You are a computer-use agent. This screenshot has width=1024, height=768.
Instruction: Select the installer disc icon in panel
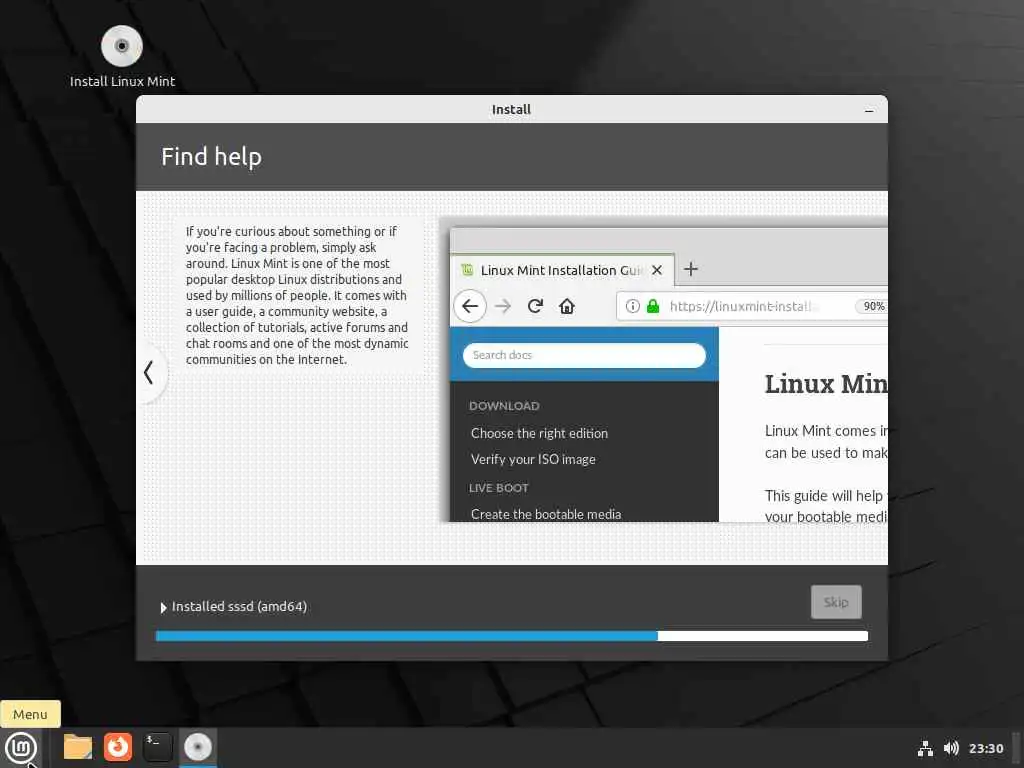197,746
